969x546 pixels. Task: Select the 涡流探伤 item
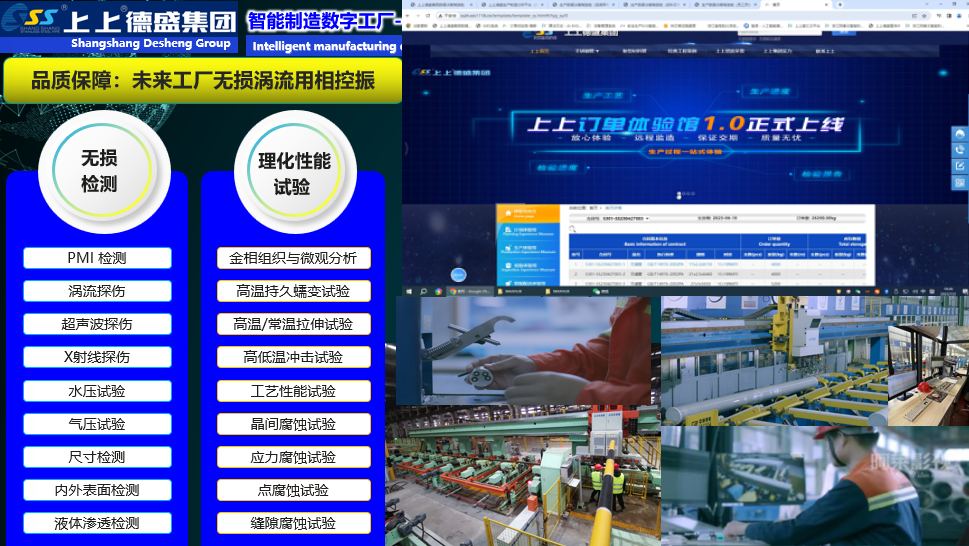pyautogui.click(x=97, y=291)
